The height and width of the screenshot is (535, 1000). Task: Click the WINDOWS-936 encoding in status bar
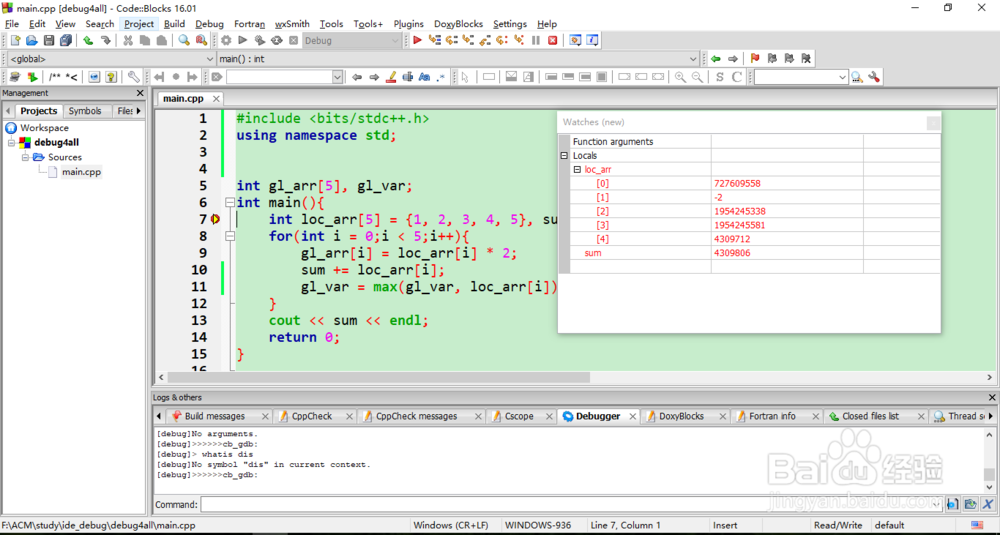pos(538,525)
